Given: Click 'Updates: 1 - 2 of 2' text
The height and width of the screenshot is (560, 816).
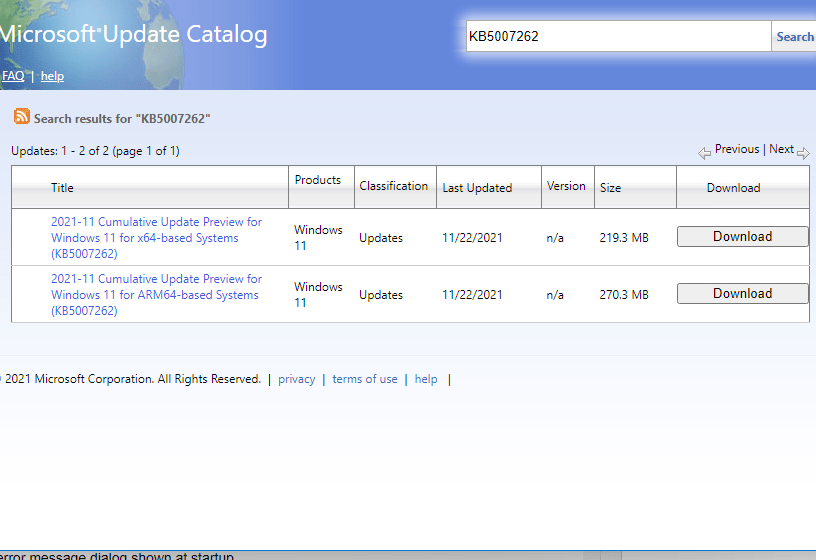Looking at the screenshot, I should 60,151.
